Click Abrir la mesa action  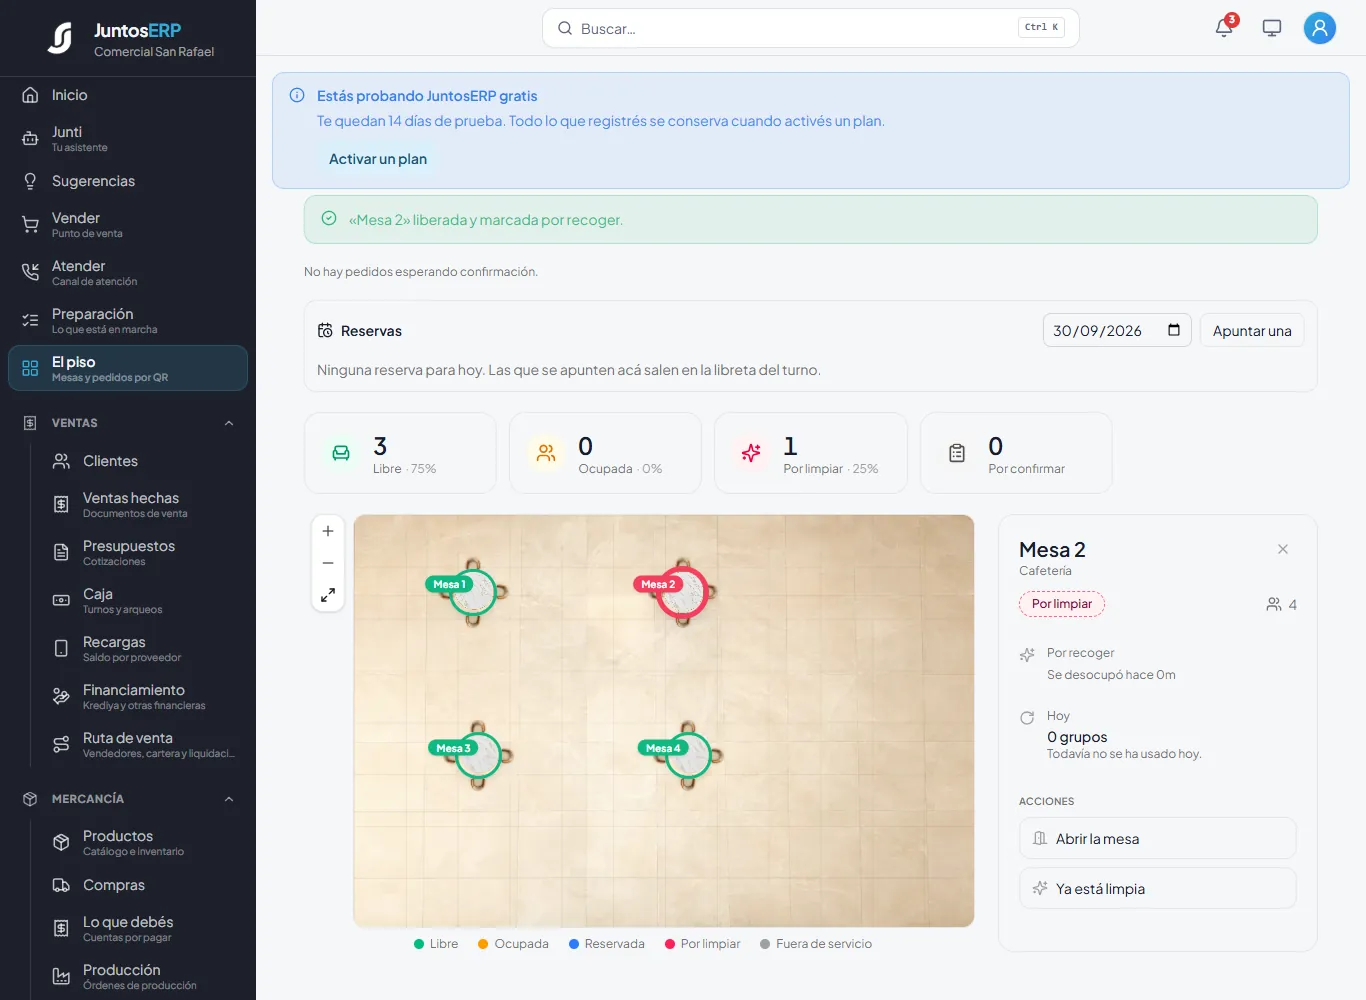click(1158, 838)
